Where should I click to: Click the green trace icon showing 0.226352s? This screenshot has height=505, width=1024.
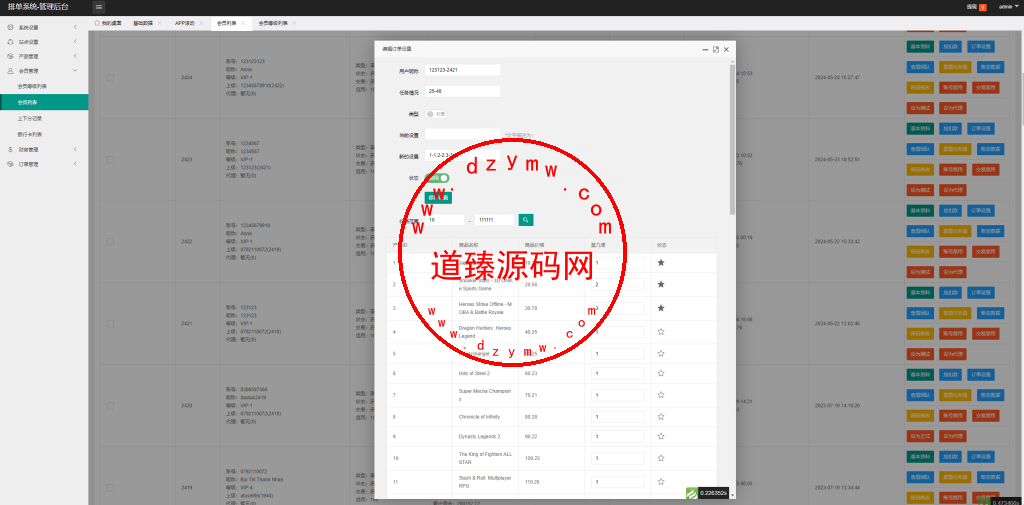(692, 493)
